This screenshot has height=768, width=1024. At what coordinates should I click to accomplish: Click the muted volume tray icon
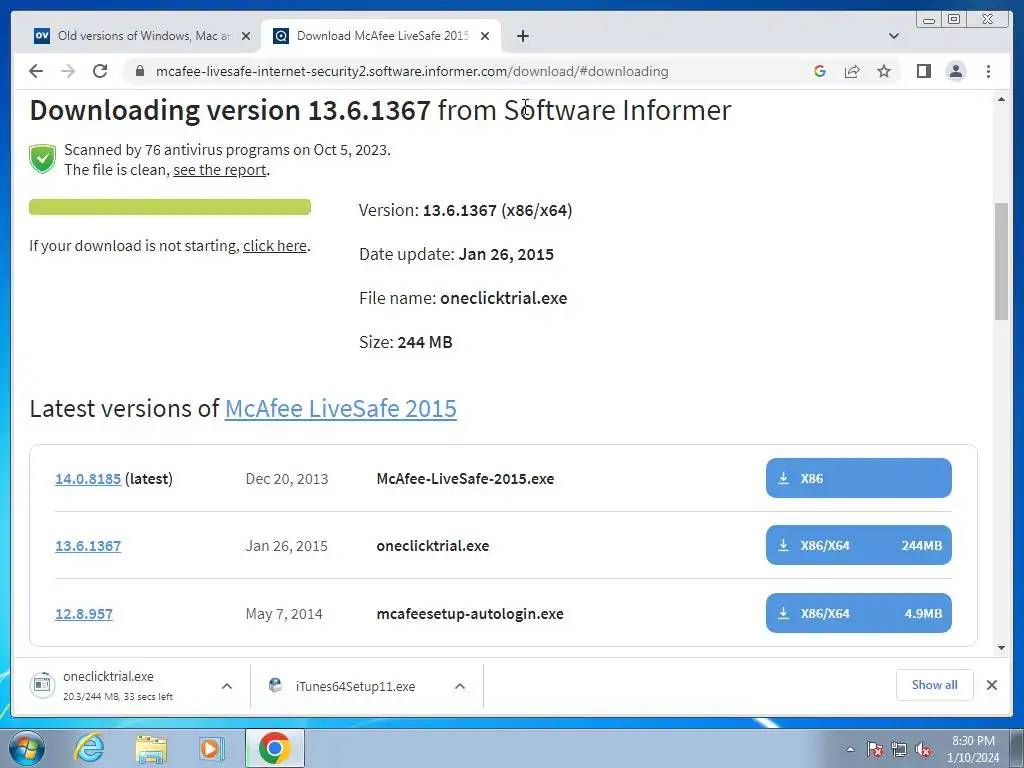[923, 749]
